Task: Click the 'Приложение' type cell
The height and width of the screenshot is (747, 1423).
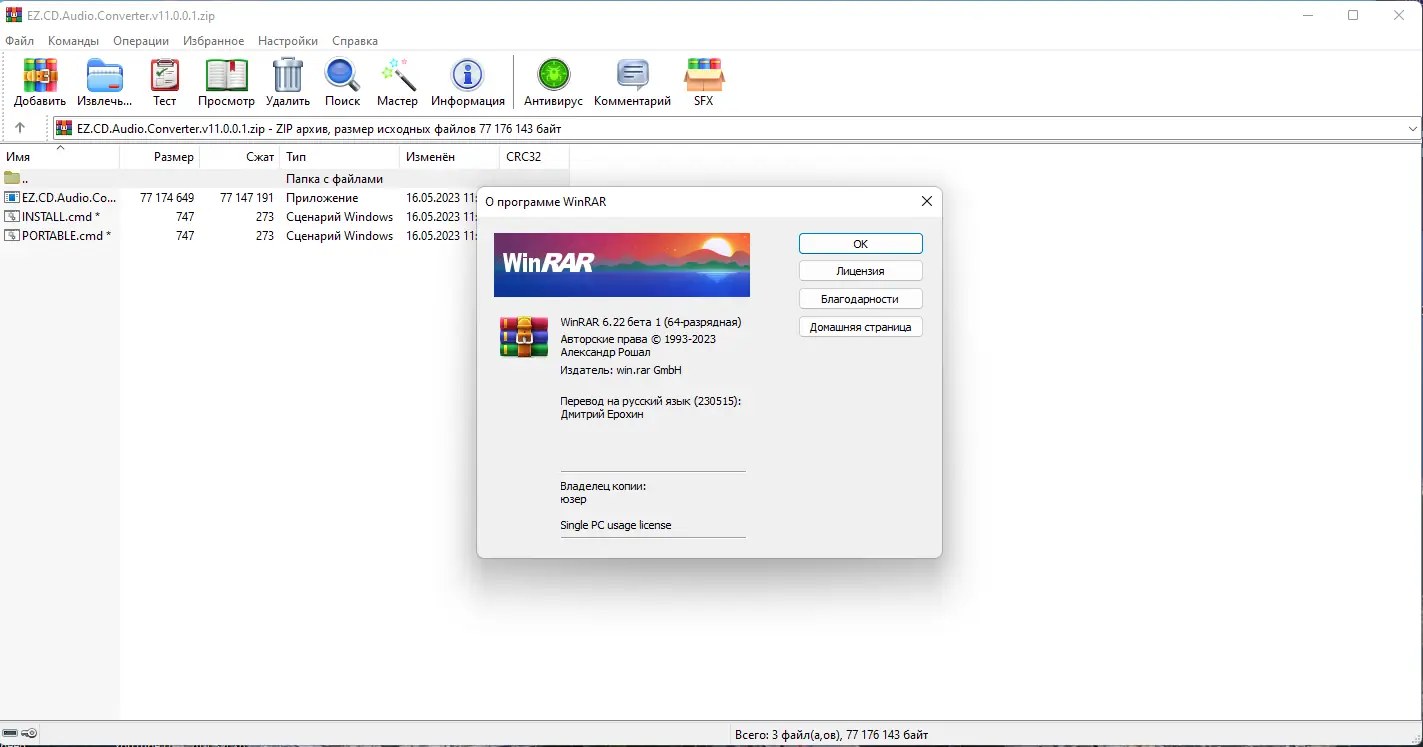Action: click(x=322, y=198)
